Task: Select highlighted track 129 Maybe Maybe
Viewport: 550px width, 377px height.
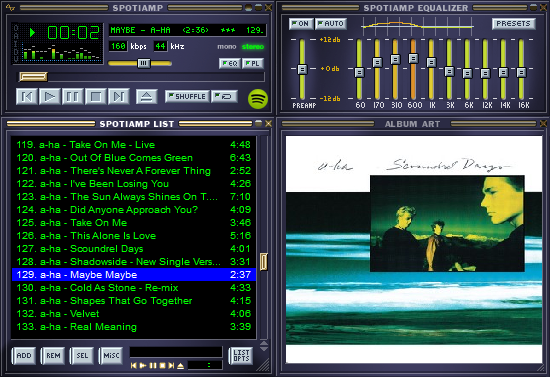Action: pyautogui.click(x=134, y=275)
